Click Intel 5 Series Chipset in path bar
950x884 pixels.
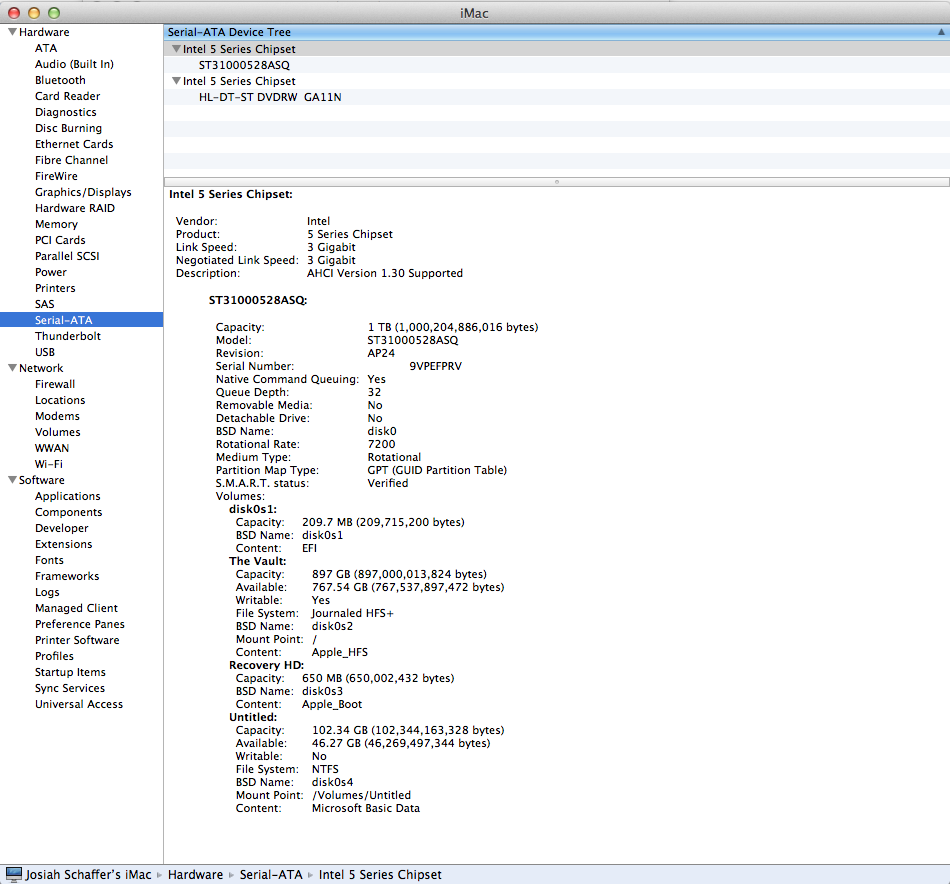click(x=380, y=875)
